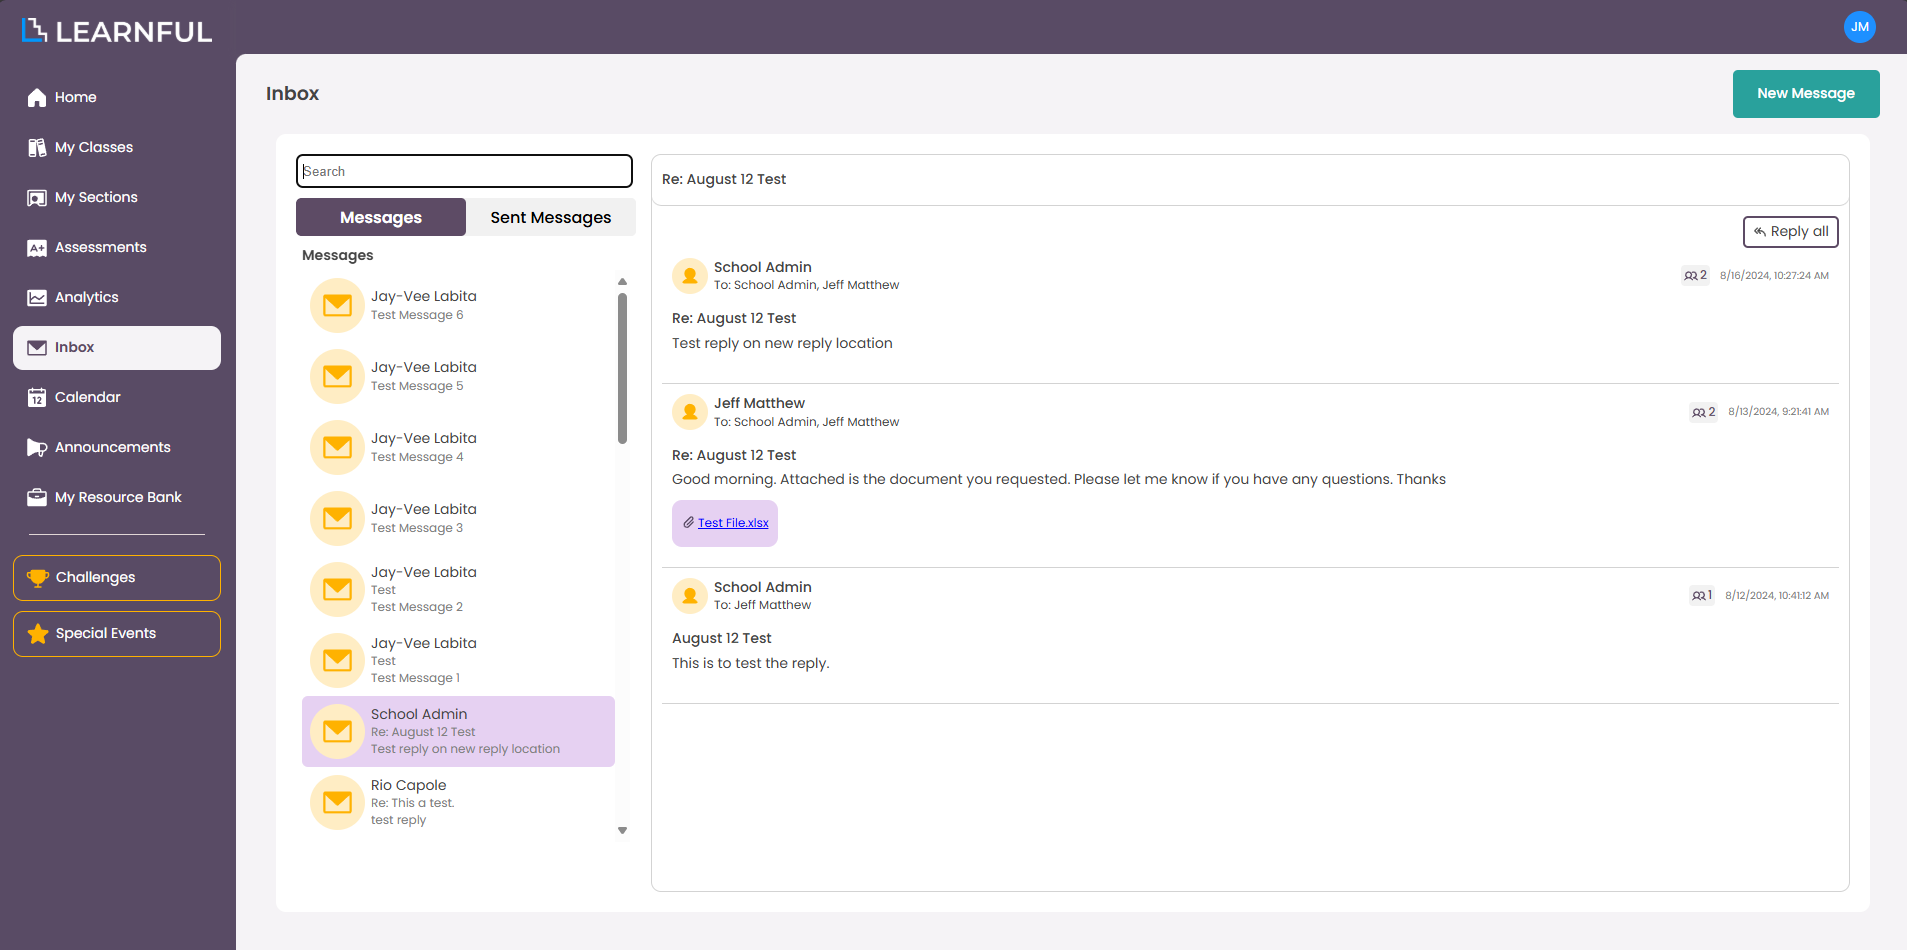Image resolution: width=1907 pixels, height=950 pixels.
Task: Click 'Test reply on new reply location' body text
Action: point(782,343)
